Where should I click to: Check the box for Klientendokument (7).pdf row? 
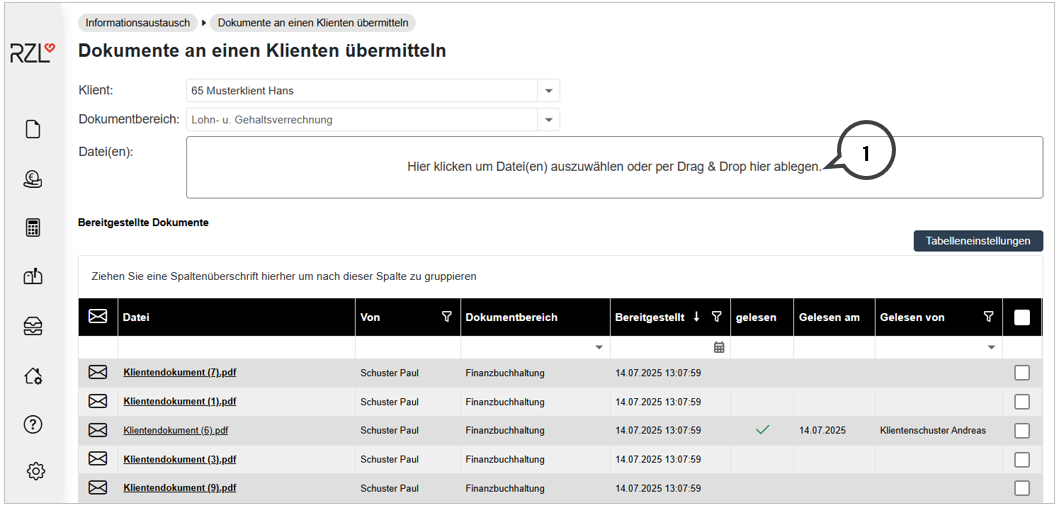coord(1021,373)
